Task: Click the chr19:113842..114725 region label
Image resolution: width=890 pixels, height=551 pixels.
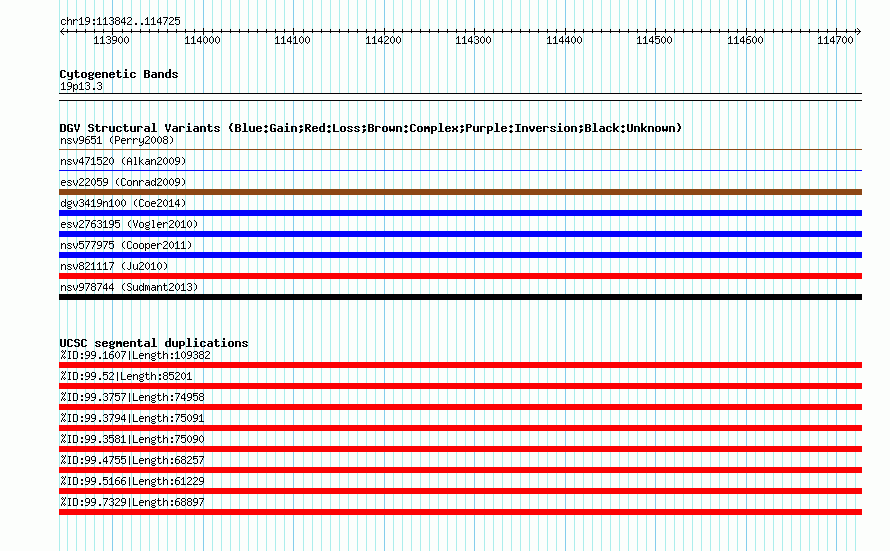Action: (x=120, y=21)
